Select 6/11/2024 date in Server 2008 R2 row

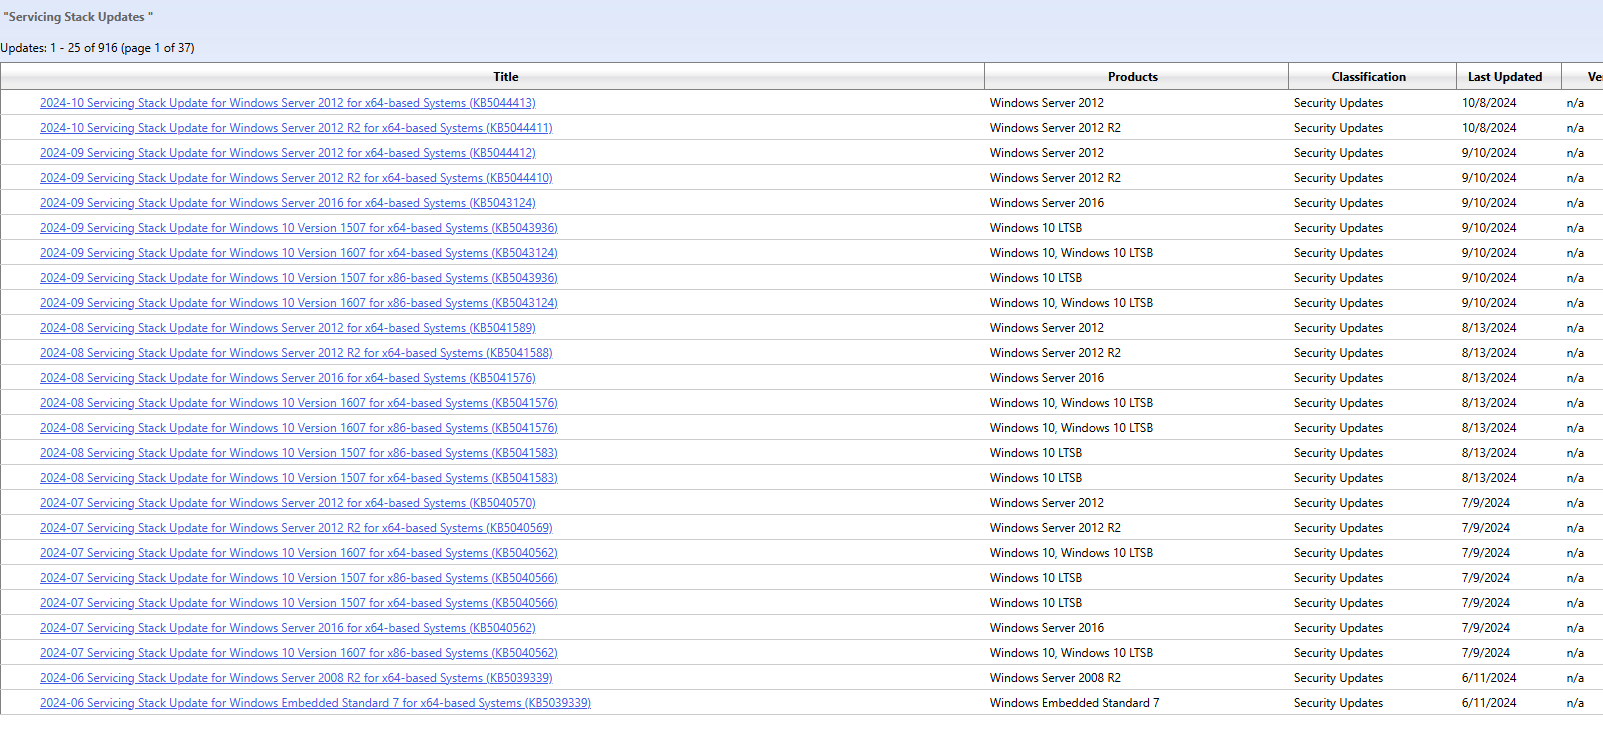tap(1489, 678)
